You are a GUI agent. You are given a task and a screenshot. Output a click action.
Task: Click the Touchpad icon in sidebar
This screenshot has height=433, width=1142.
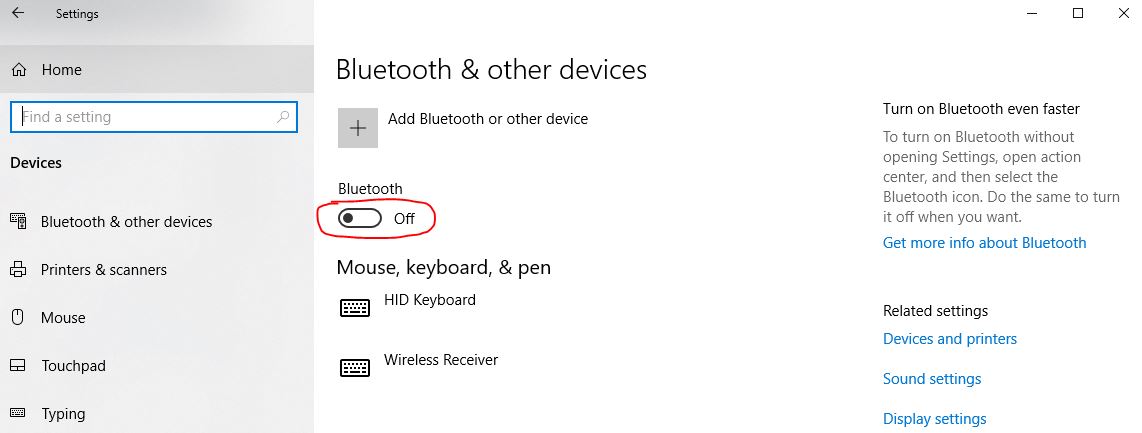(x=18, y=366)
